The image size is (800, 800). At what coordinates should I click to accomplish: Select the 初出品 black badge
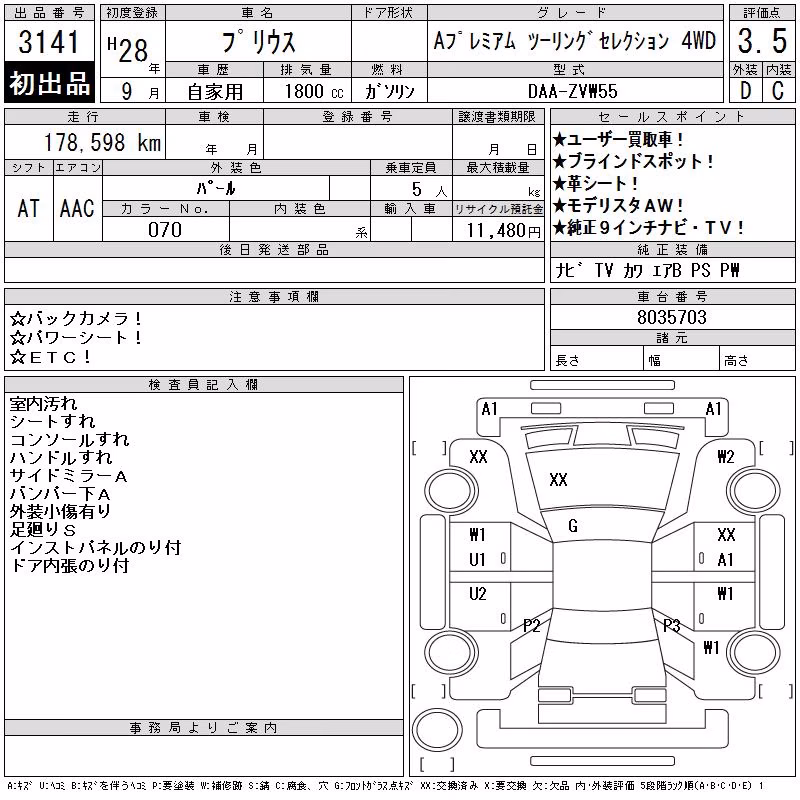point(49,83)
